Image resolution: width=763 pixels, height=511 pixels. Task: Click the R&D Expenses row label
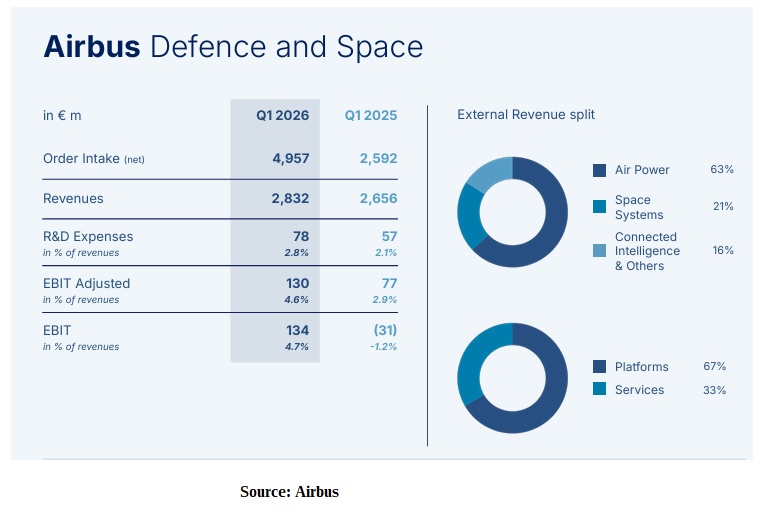click(88, 237)
